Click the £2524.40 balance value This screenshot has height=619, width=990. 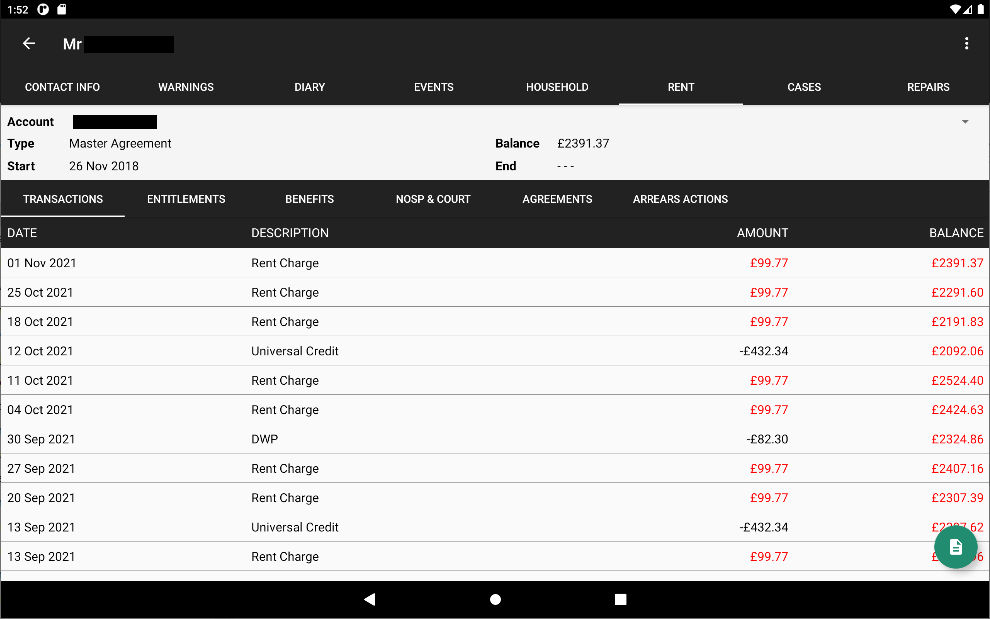pyautogui.click(x=957, y=380)
